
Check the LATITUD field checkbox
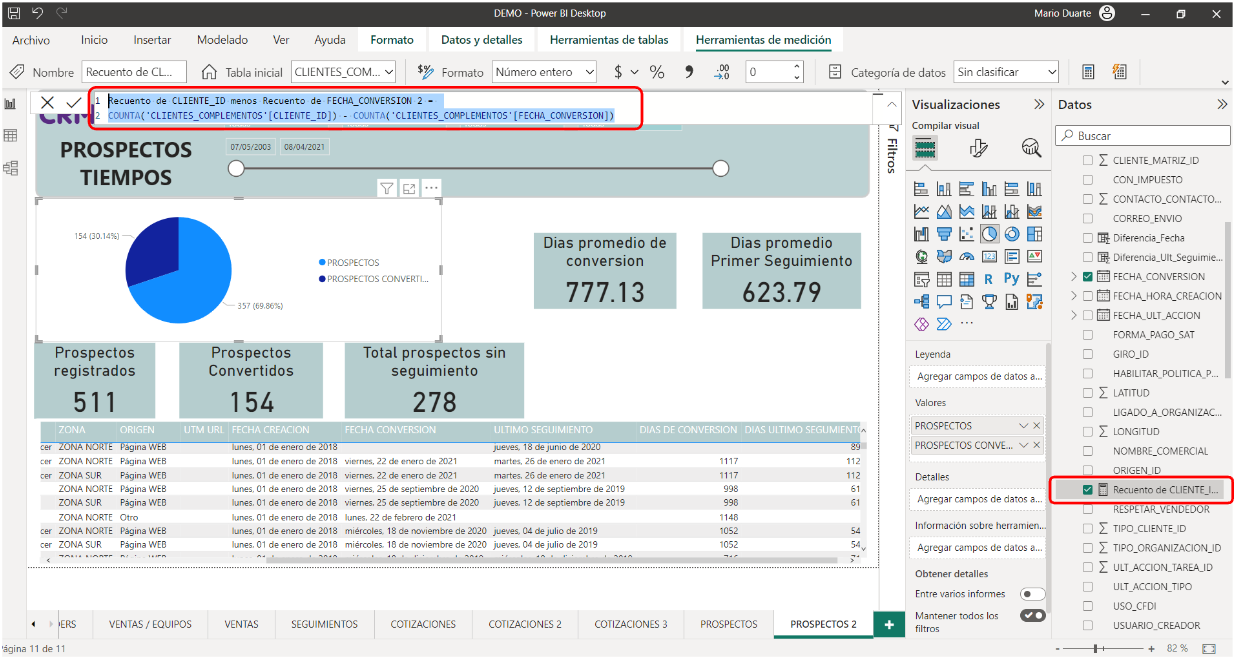pyautogui.click(x=1088, y=393)
